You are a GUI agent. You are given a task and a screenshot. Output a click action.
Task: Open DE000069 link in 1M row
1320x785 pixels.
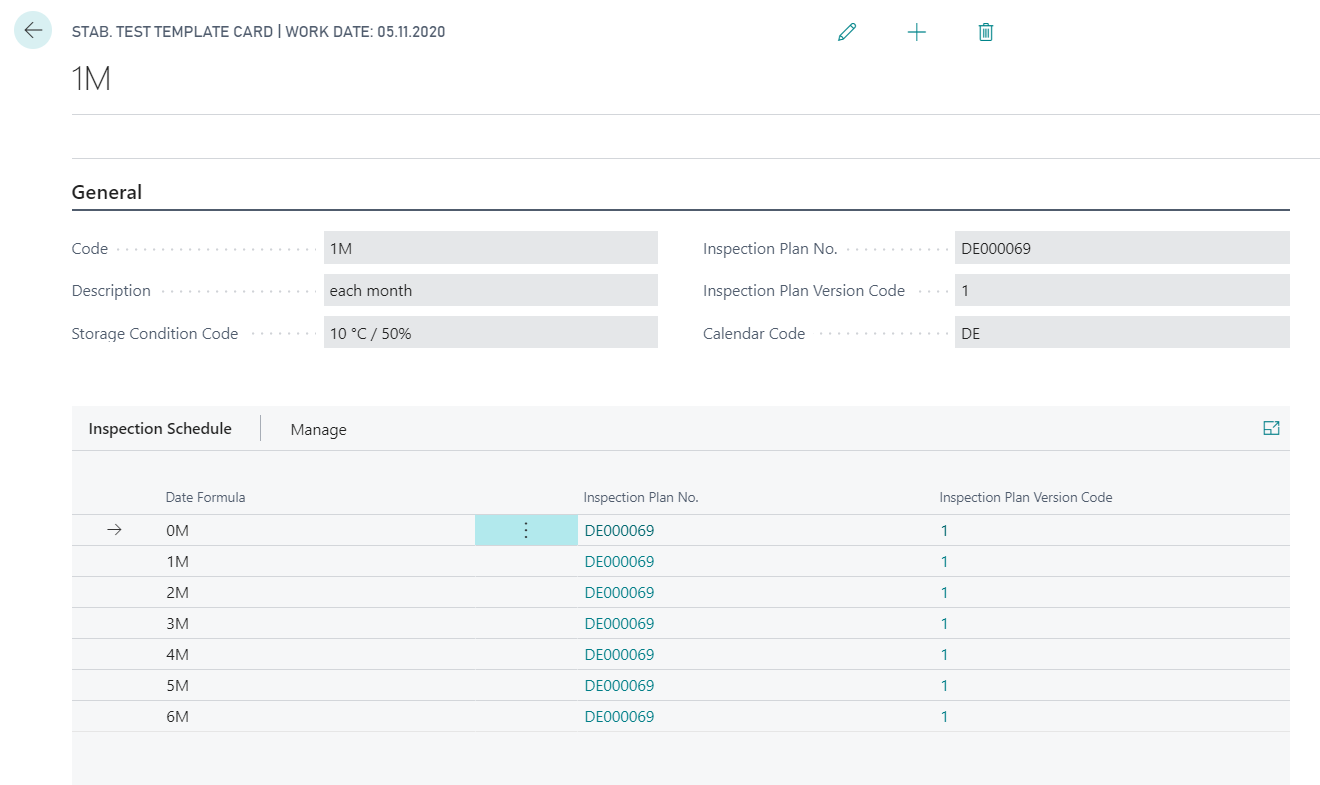(x=619, y=562)
